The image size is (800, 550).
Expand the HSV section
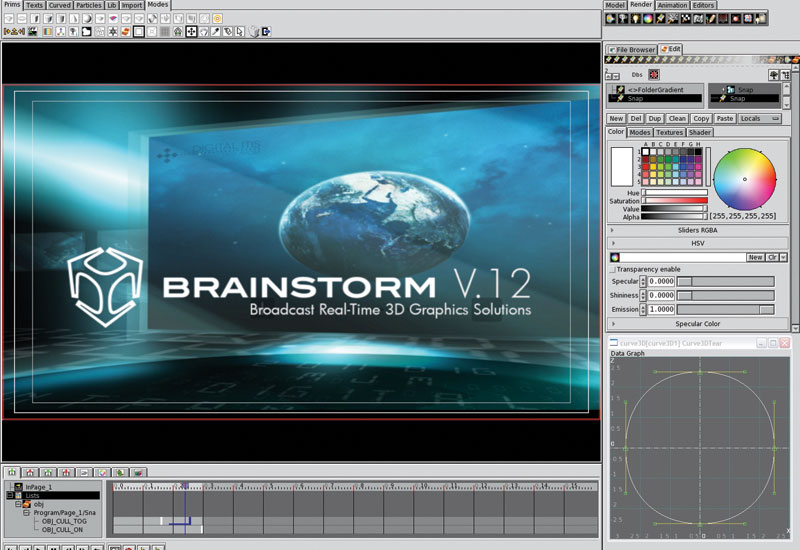click(x=697, y=243)
